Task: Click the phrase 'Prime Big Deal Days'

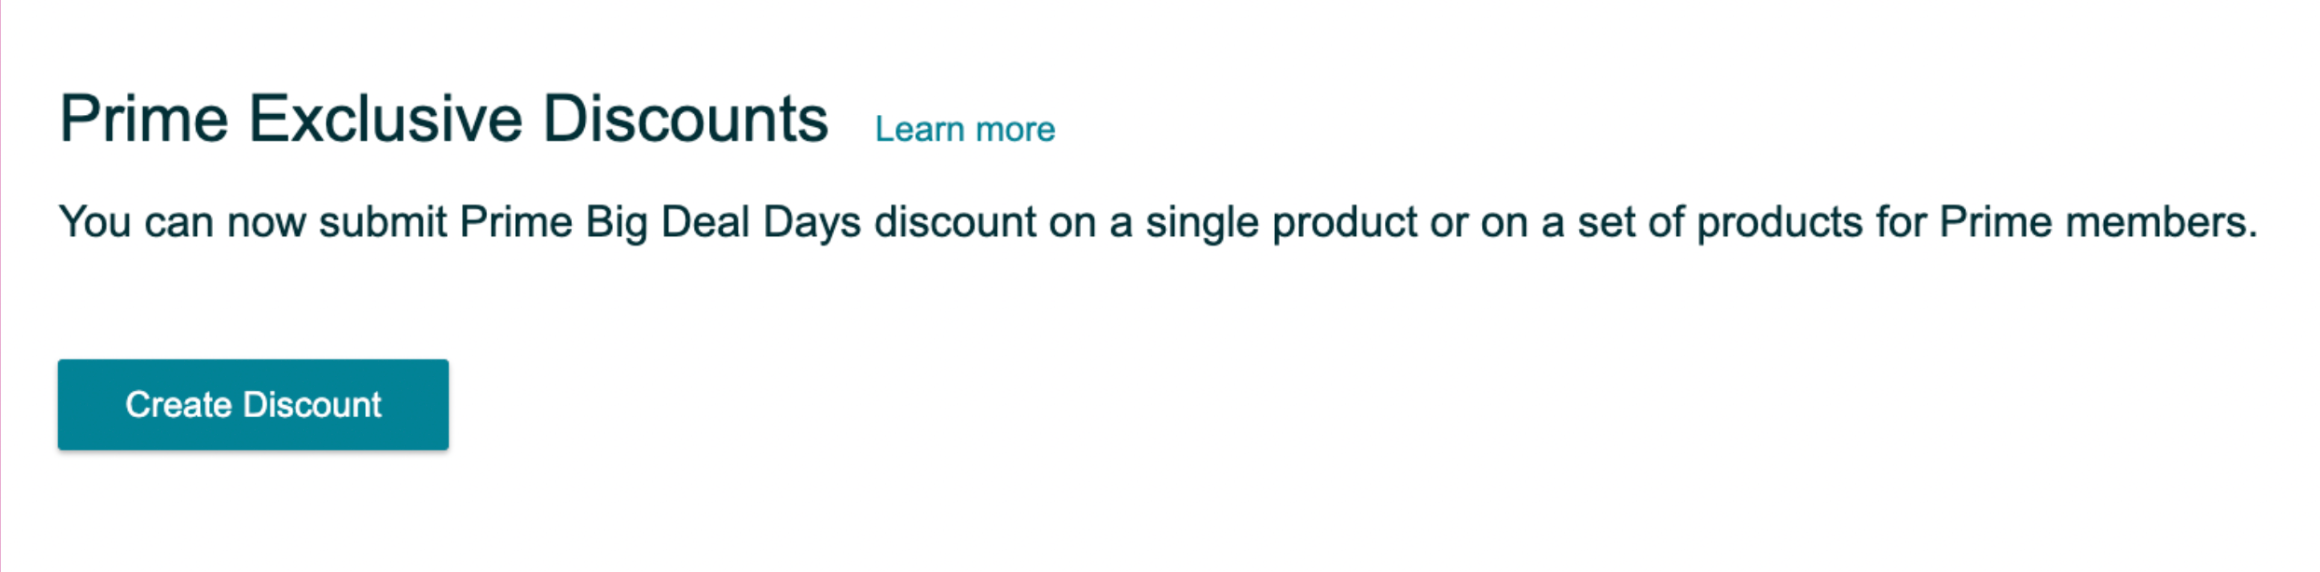Action: [660, 222]
